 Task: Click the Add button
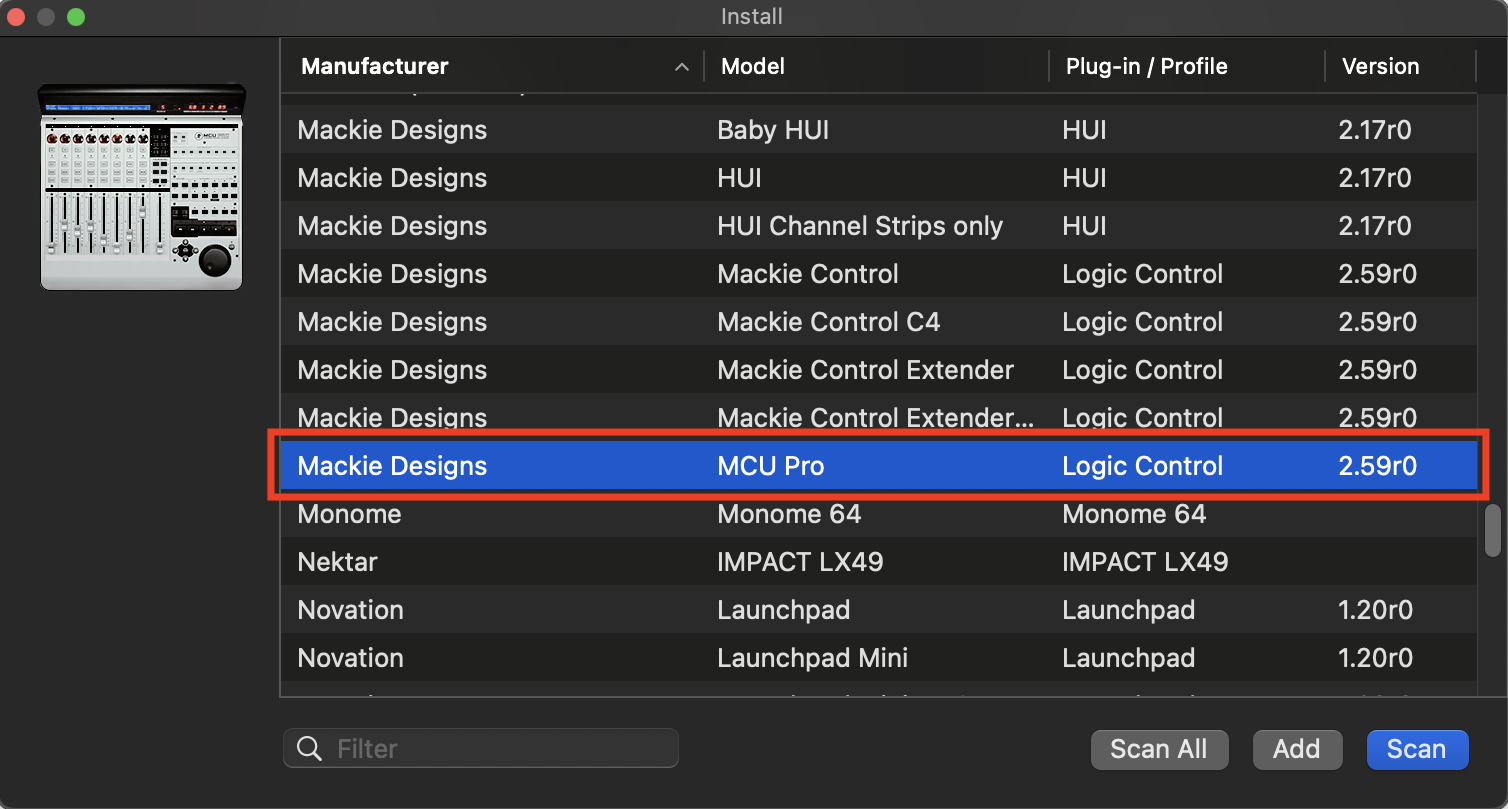[x=1297, y=749]
